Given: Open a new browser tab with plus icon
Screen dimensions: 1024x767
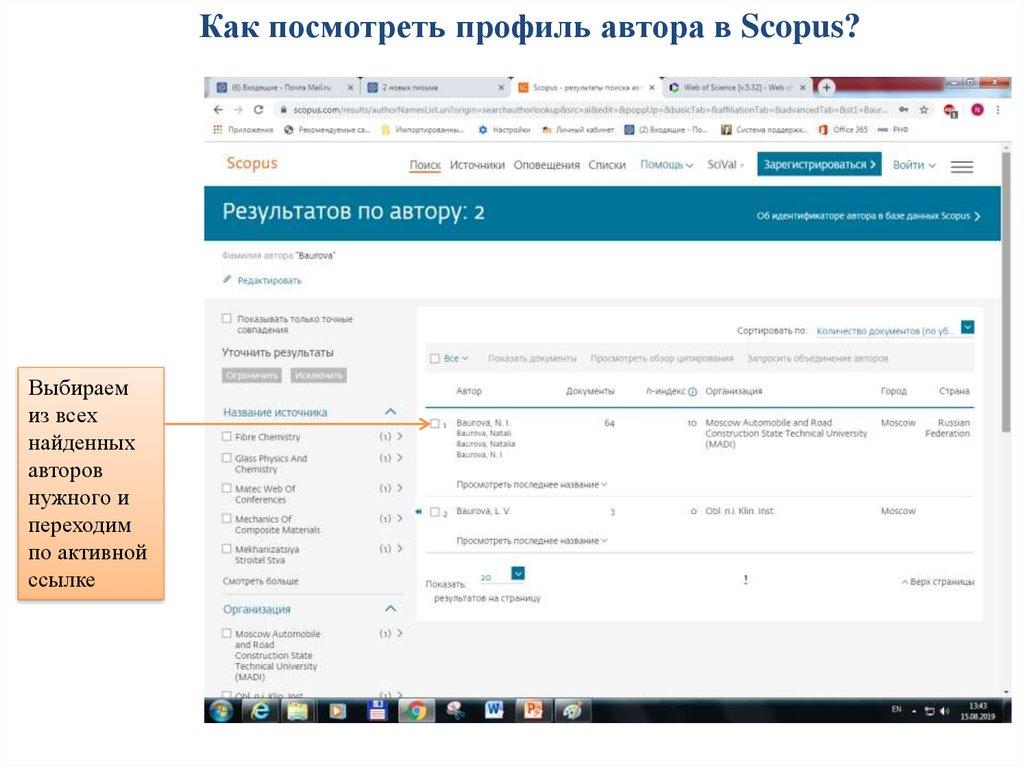Looking at the screenshot, I should pyautogui.click(x=827, y=87).
